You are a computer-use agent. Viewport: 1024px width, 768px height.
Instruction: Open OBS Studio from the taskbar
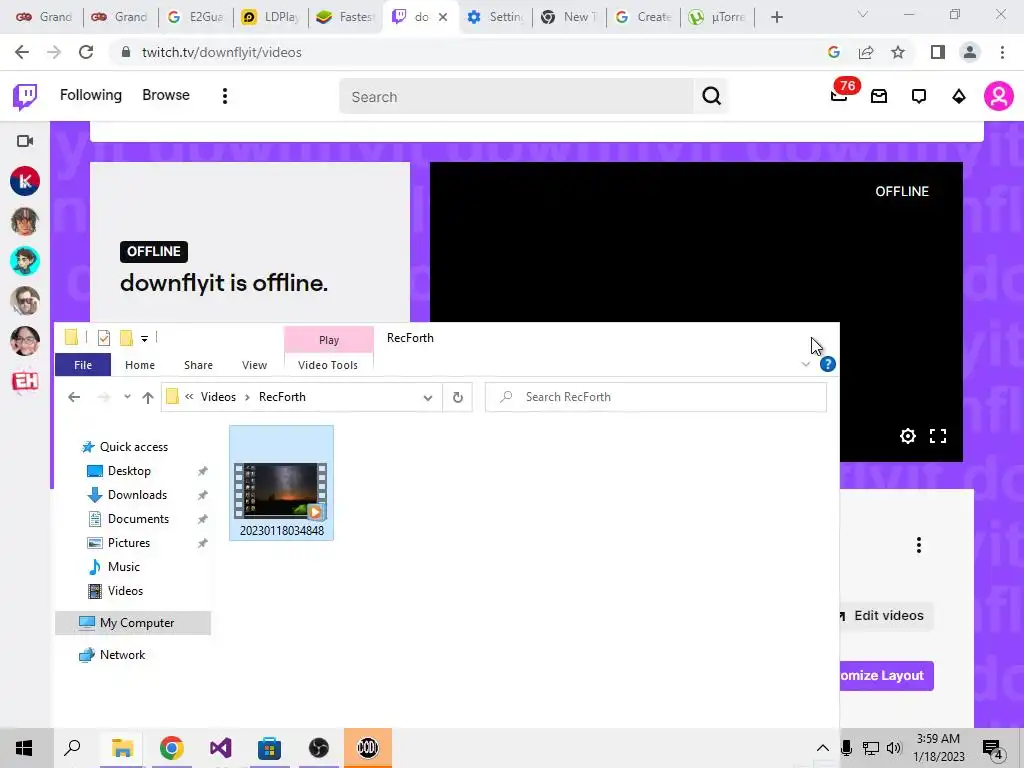[319, 748]
